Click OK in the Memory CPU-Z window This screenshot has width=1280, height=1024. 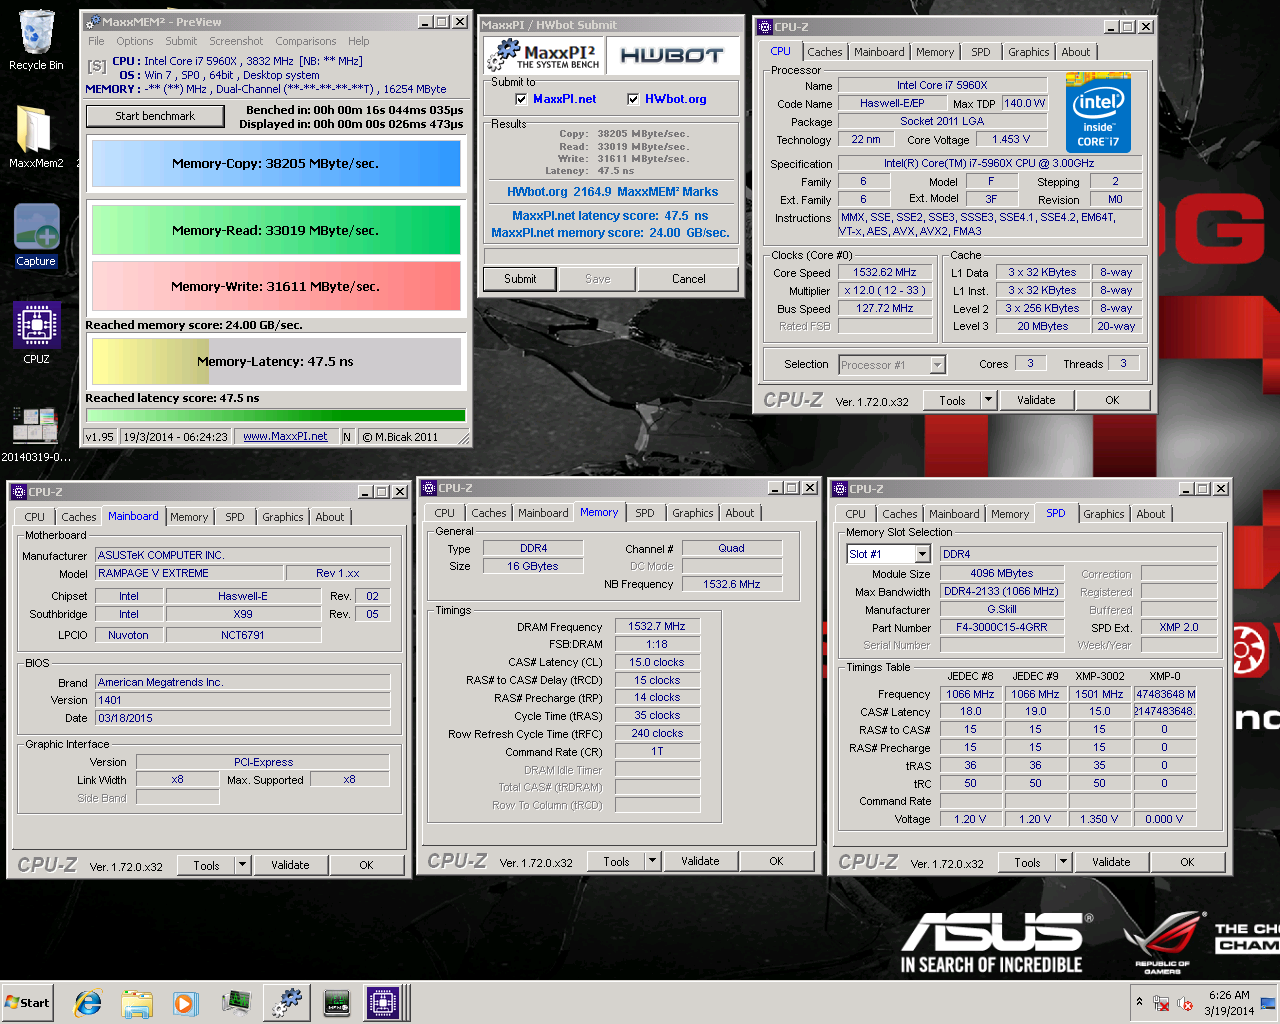776,861
